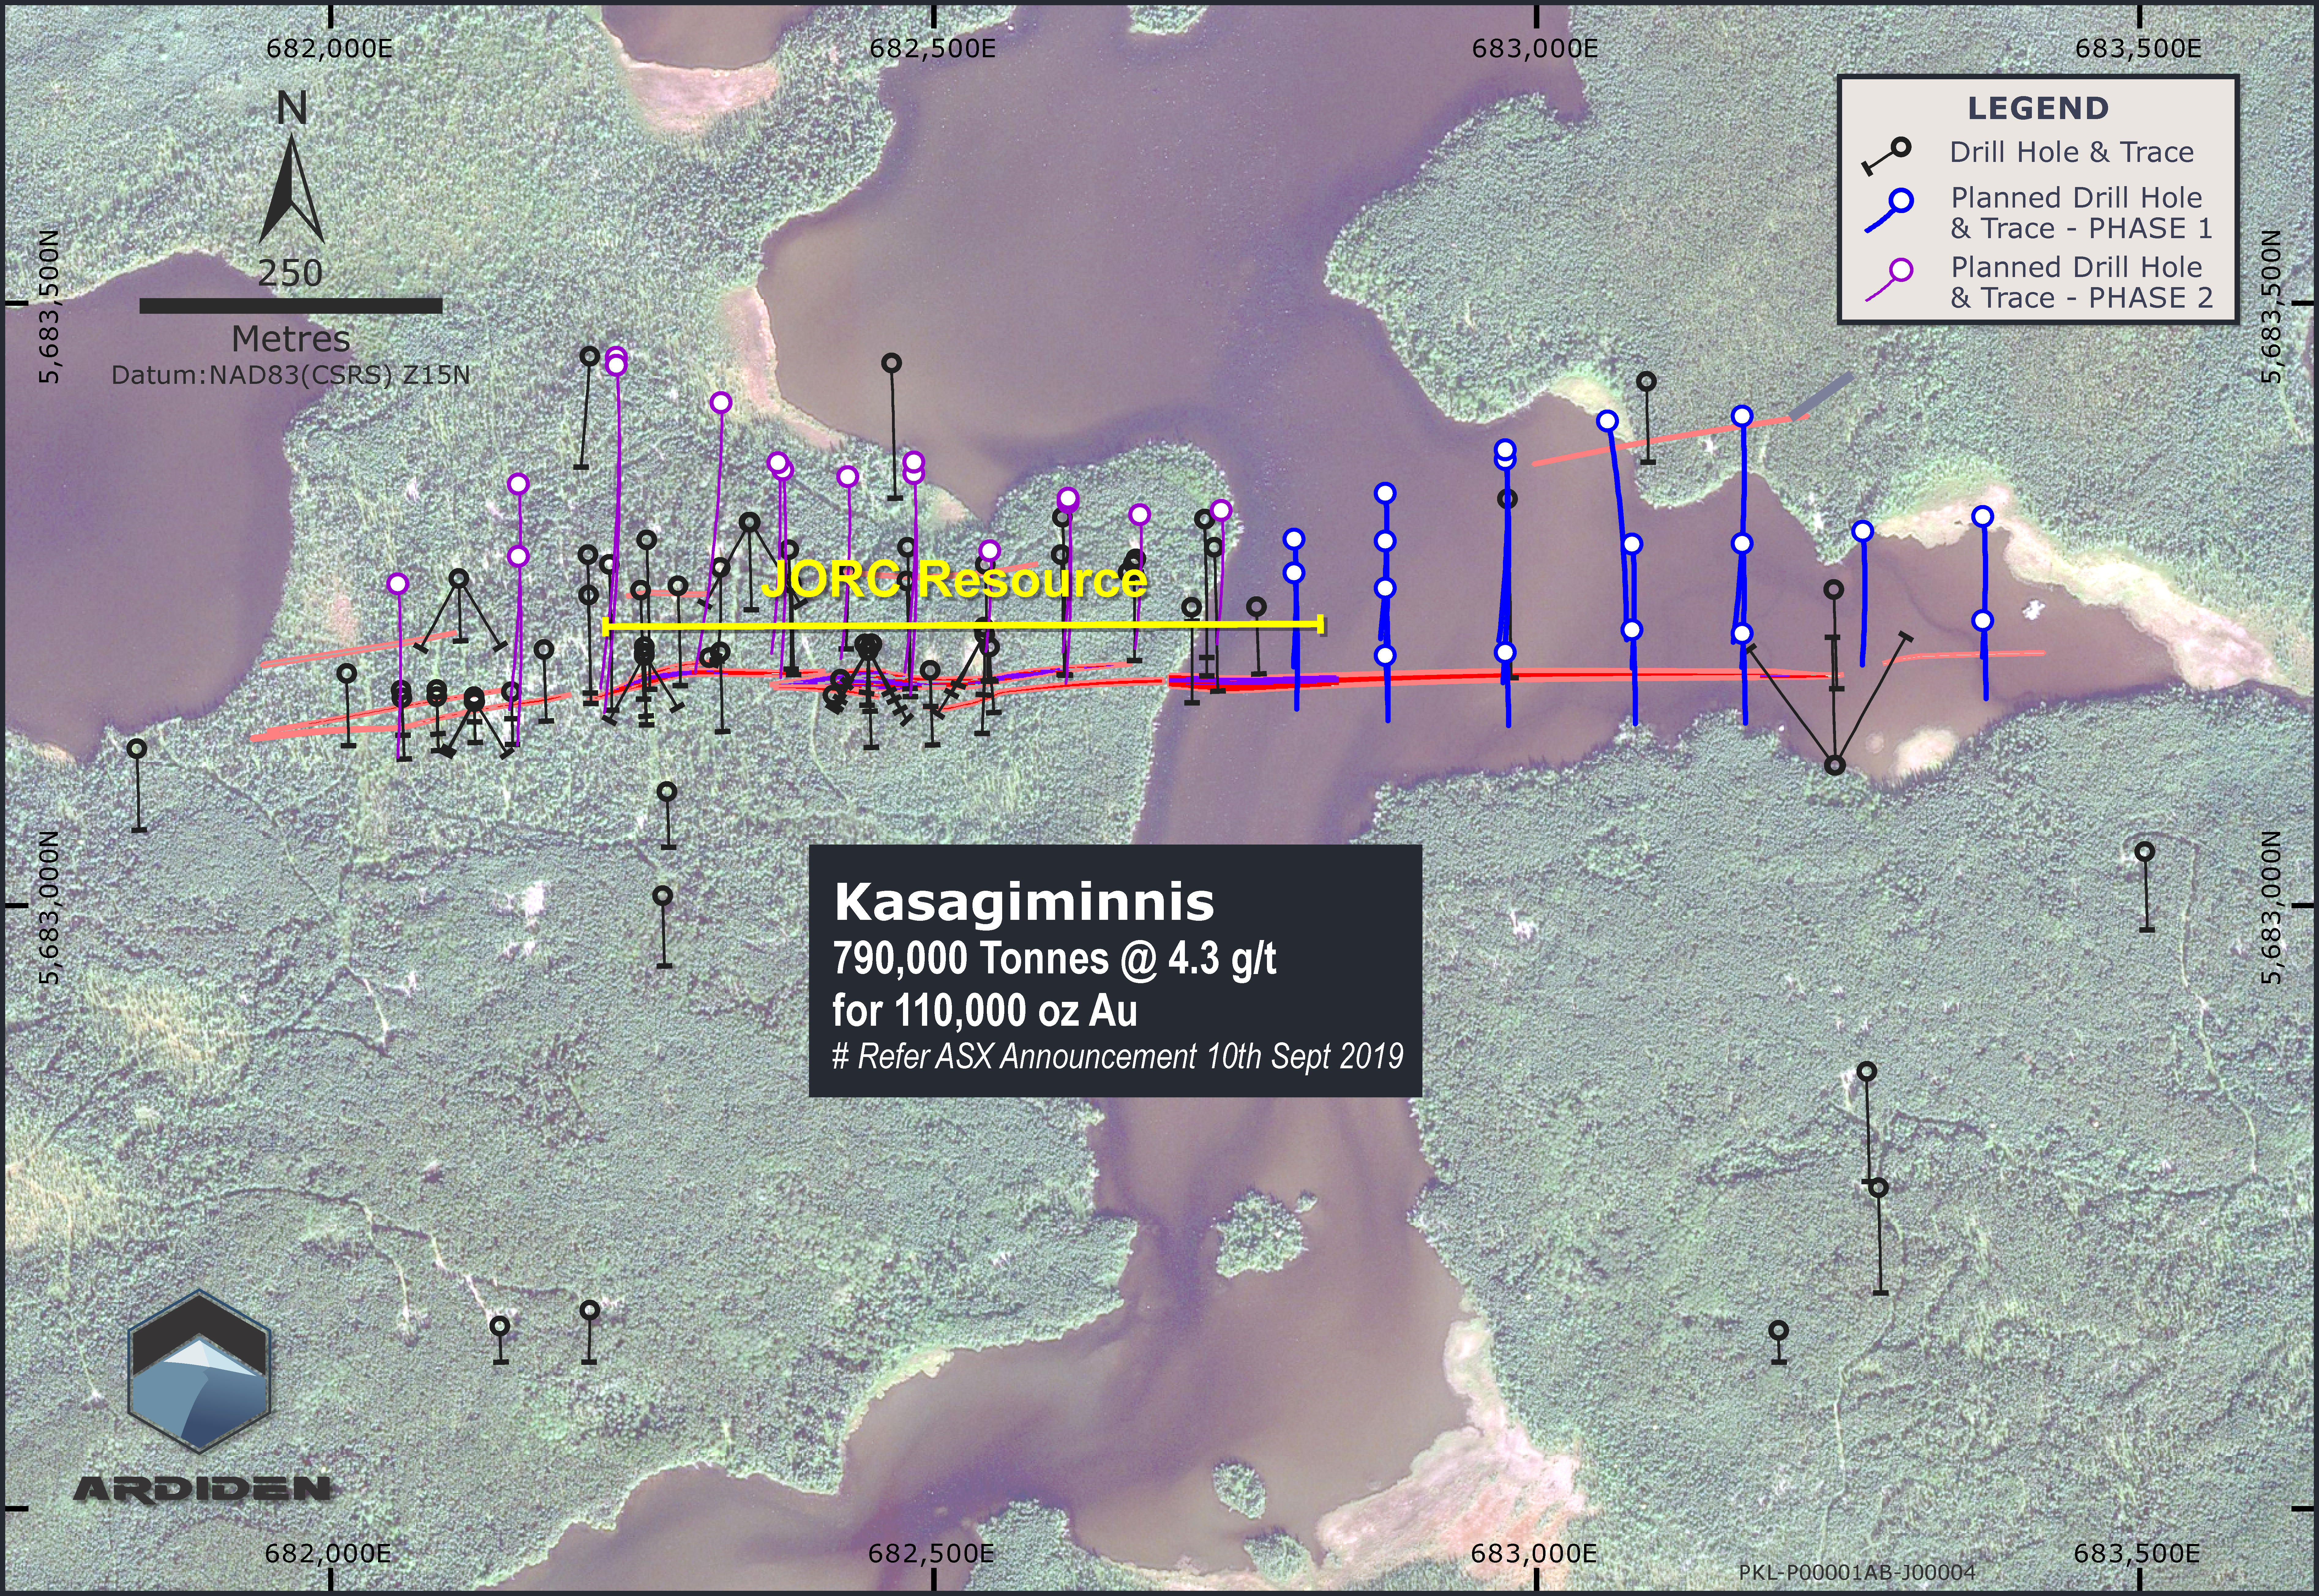Screen dimensions: 2319x1596
Task: Click '790,000 Tonnes @ 4.3 g/t' text
Action: [x=1055, y=959]
